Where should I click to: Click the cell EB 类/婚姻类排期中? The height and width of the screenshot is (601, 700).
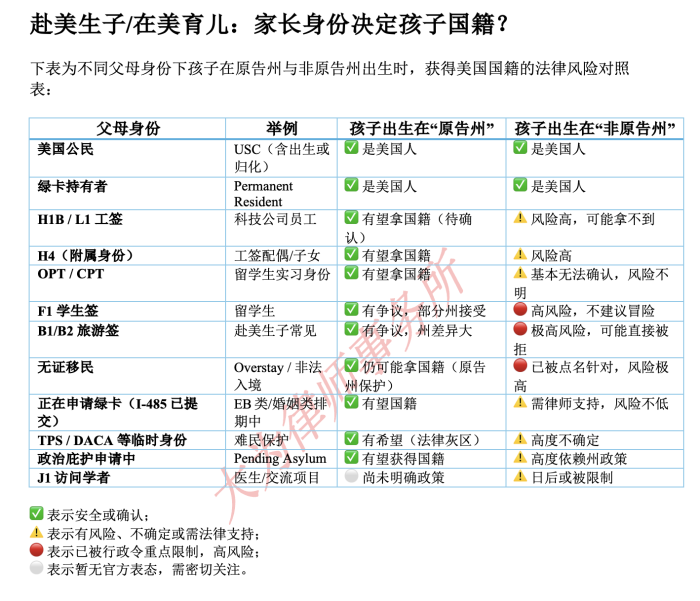point(280,412)
